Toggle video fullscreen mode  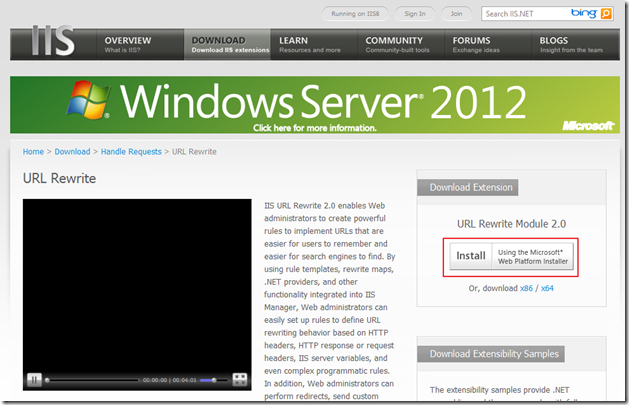(x=240, y=379)
